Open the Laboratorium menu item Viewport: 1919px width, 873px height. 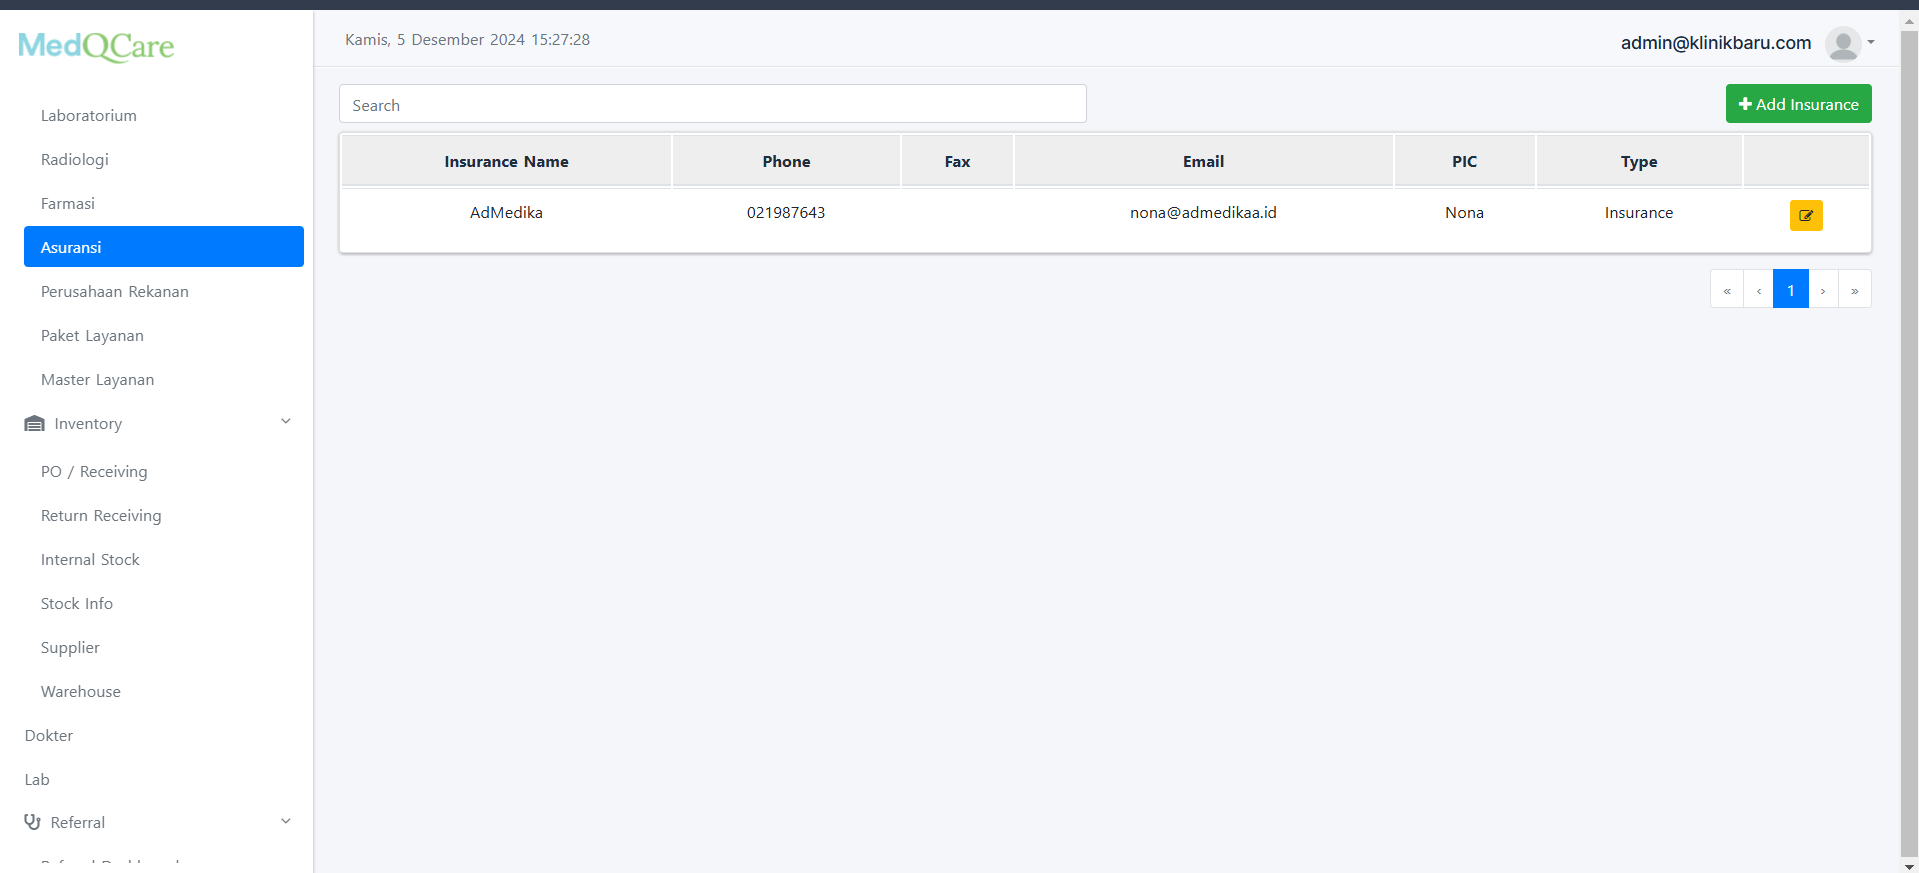pos(89,116)
